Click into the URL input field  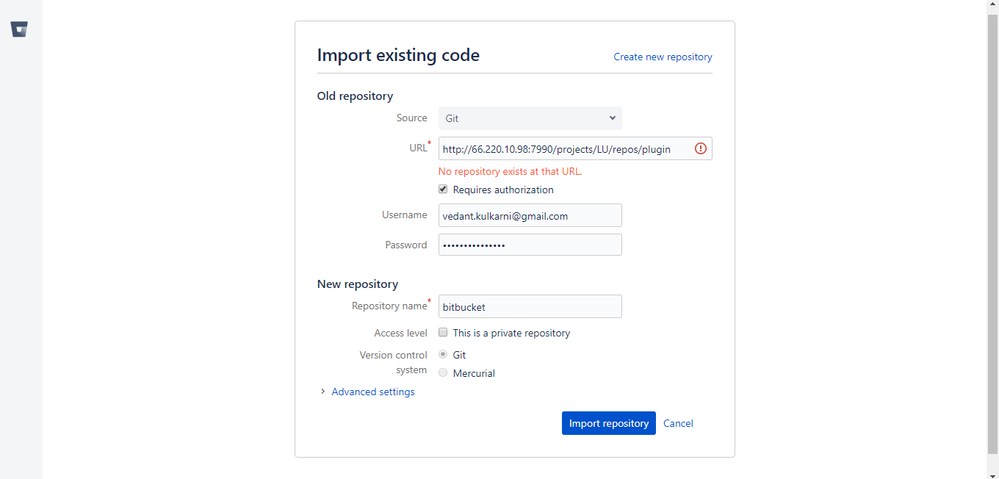[x=565, y=149]
